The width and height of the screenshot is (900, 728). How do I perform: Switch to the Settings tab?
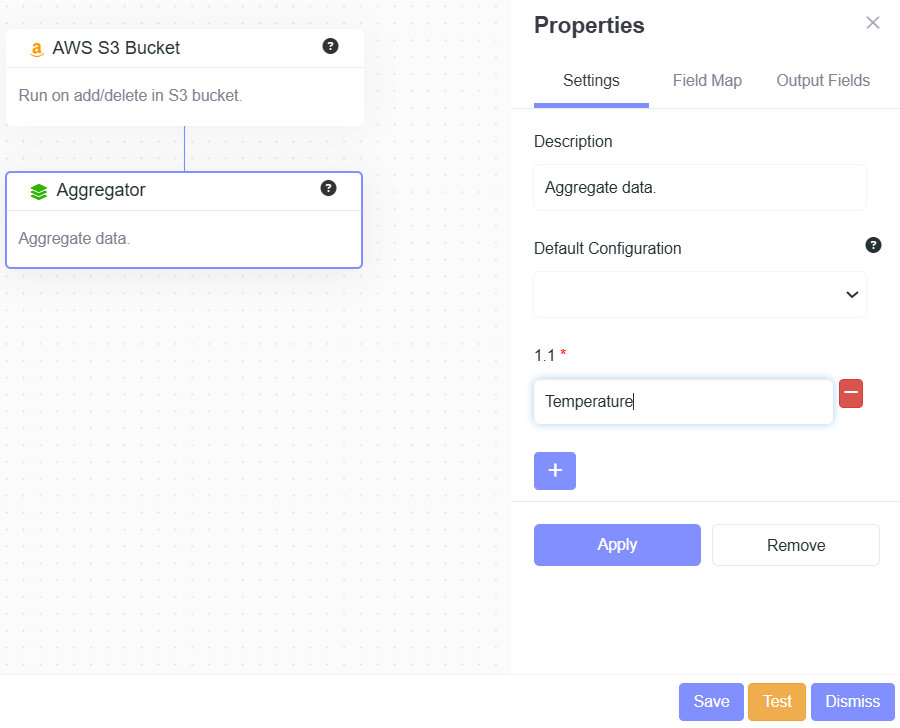pyautogui.click(x=591, y=81)
